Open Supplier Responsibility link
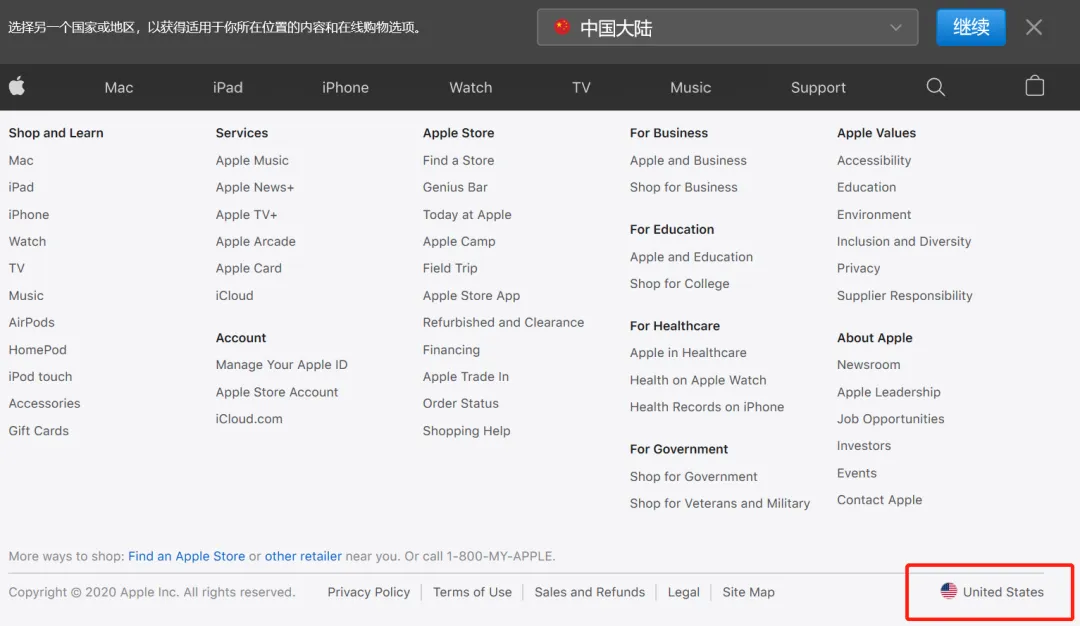Image resolution: width=1080 pixels, height=626 pixels. coord(904,295)
